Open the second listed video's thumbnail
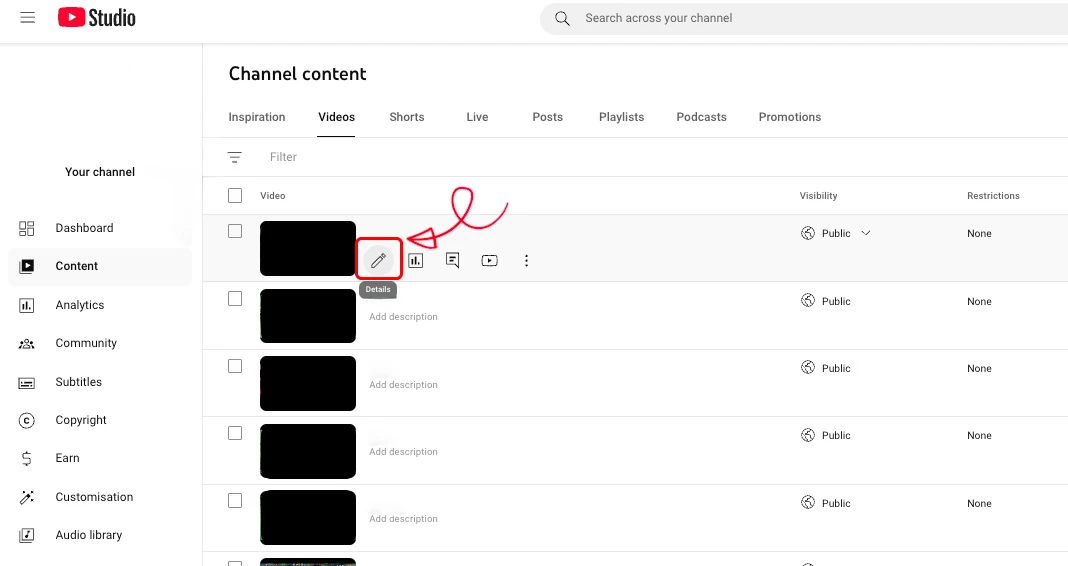 point(308,316)
